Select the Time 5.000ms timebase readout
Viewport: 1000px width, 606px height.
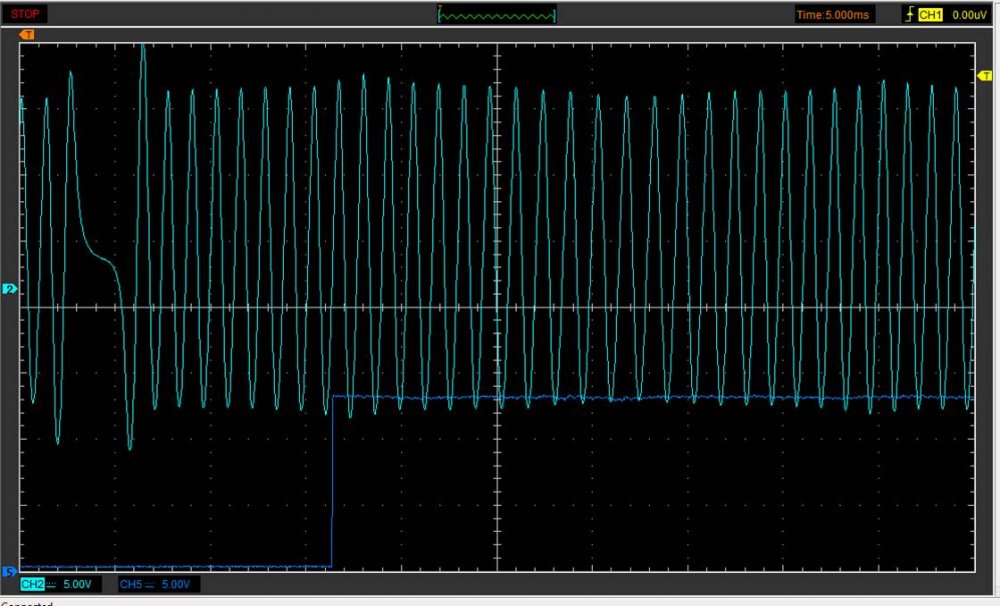pos(834,15)
